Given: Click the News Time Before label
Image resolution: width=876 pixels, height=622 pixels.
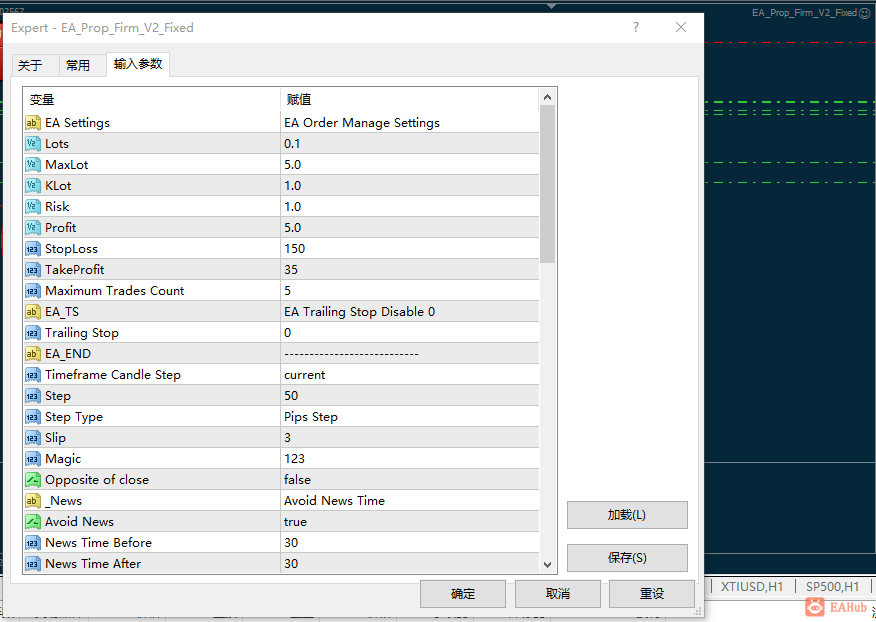Looking at the screenshot, I should coord(98,543).
